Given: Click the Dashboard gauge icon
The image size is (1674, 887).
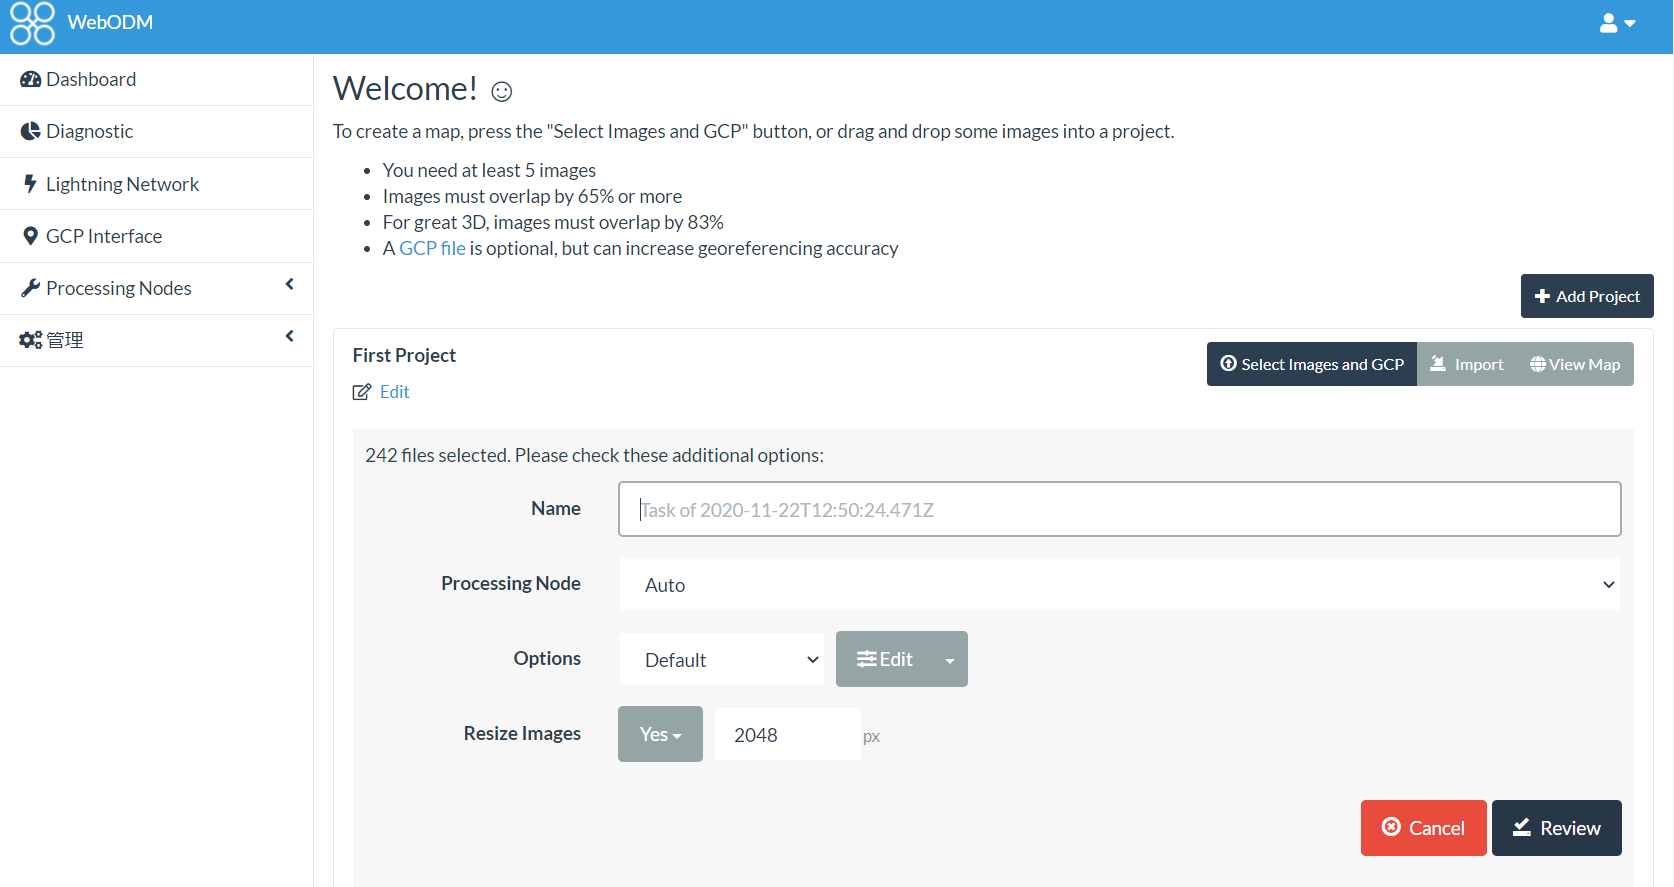Looking at the screenshot, I should click(30, 79).
